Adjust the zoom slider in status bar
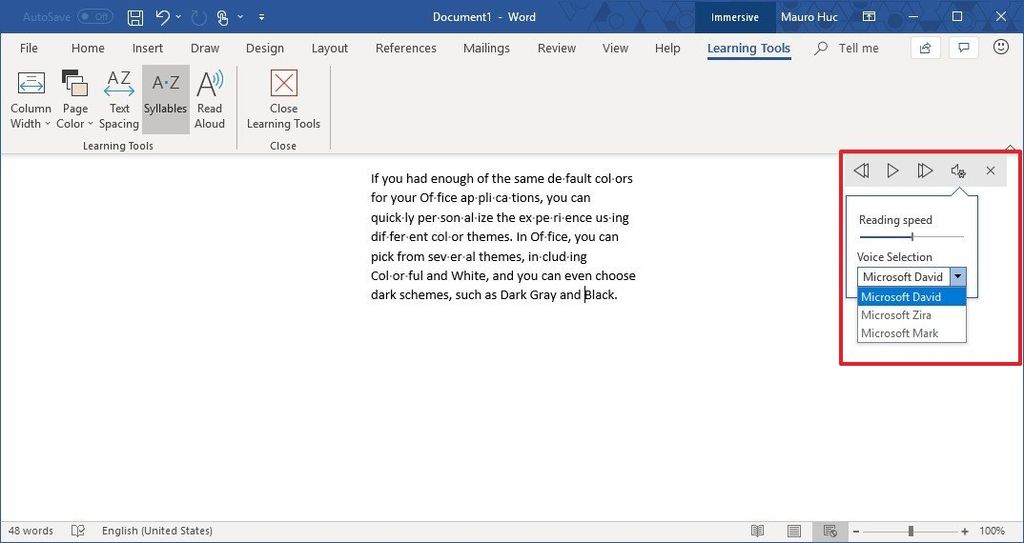The height and width of the screenshot is (543, 1024). pyautogui.click(x=910, y=531)
